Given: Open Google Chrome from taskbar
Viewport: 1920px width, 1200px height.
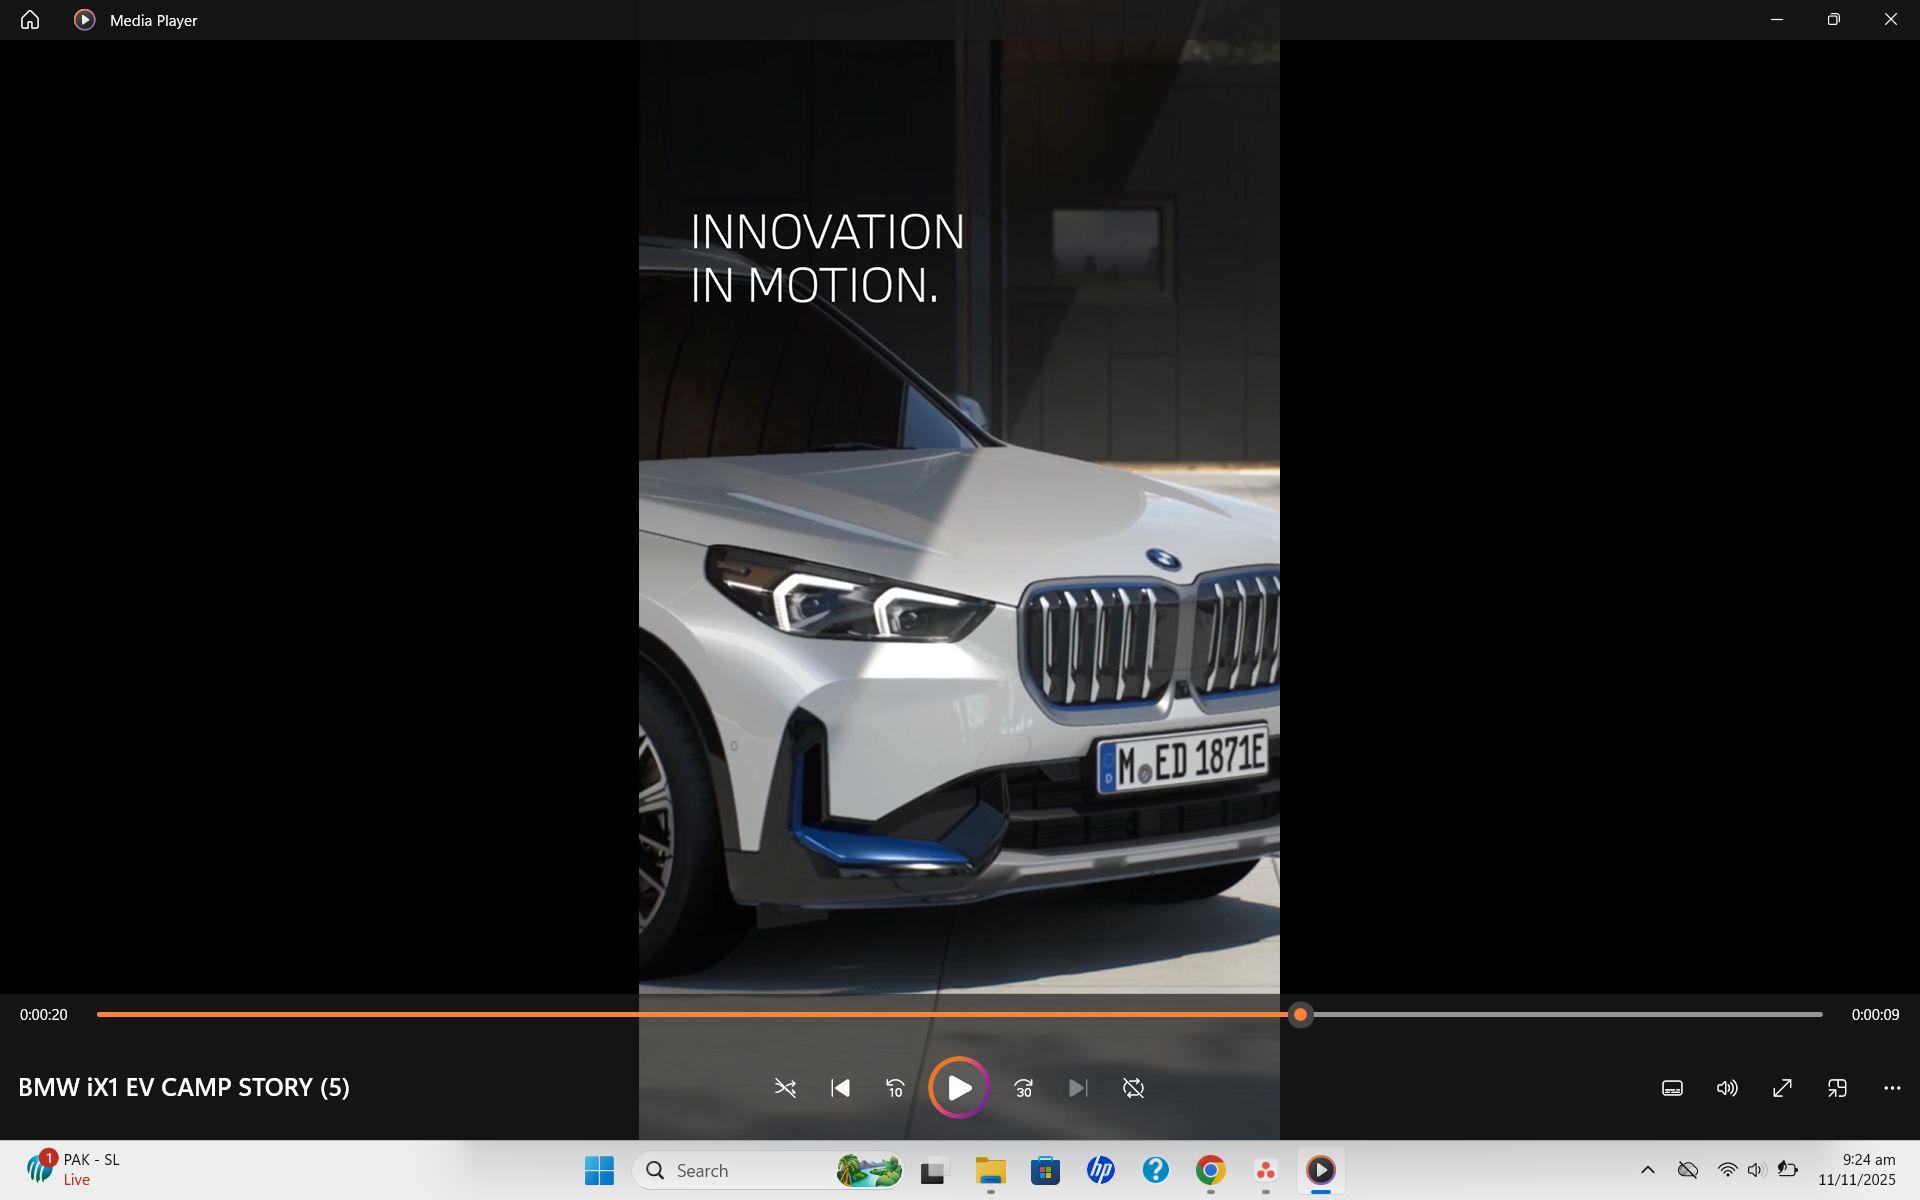Looking at the screenshot, I should (x=1210, y=1170).
